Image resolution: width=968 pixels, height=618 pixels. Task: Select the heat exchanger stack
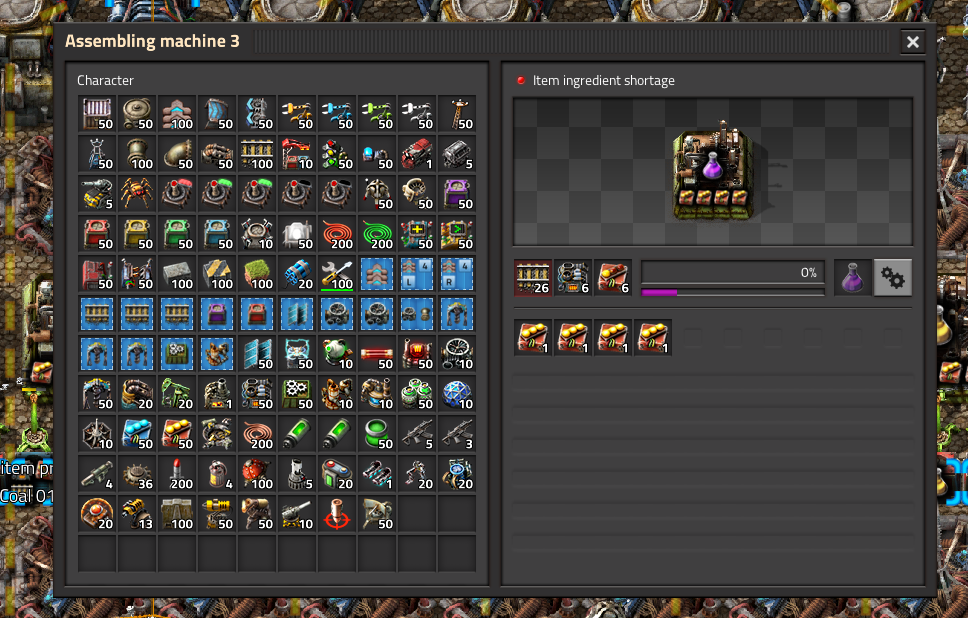click(x=417, y=354)
